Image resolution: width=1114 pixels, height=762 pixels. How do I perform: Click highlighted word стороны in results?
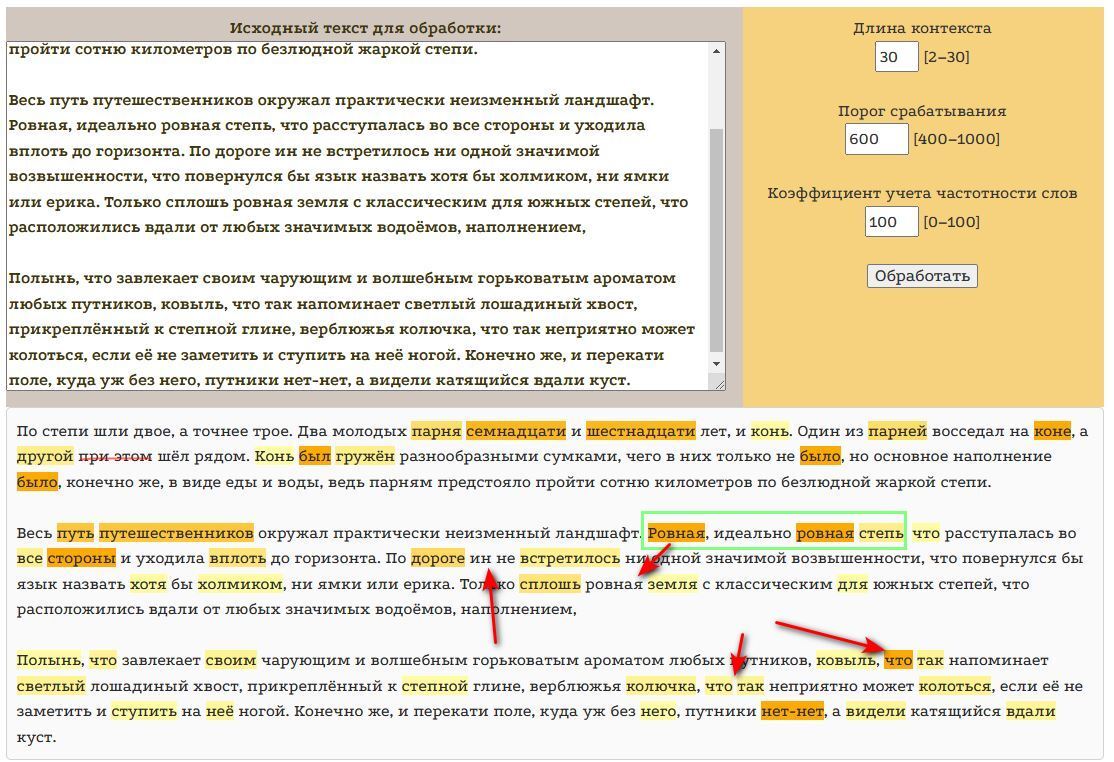[82, 558]
